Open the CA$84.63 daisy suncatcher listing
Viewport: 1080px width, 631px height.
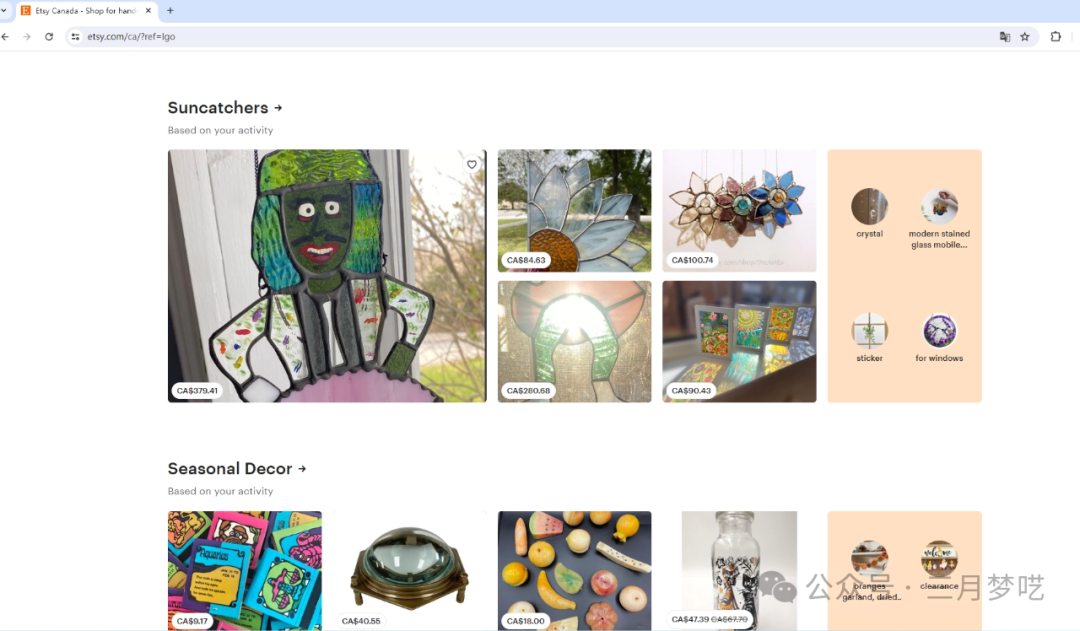[574, 210]
